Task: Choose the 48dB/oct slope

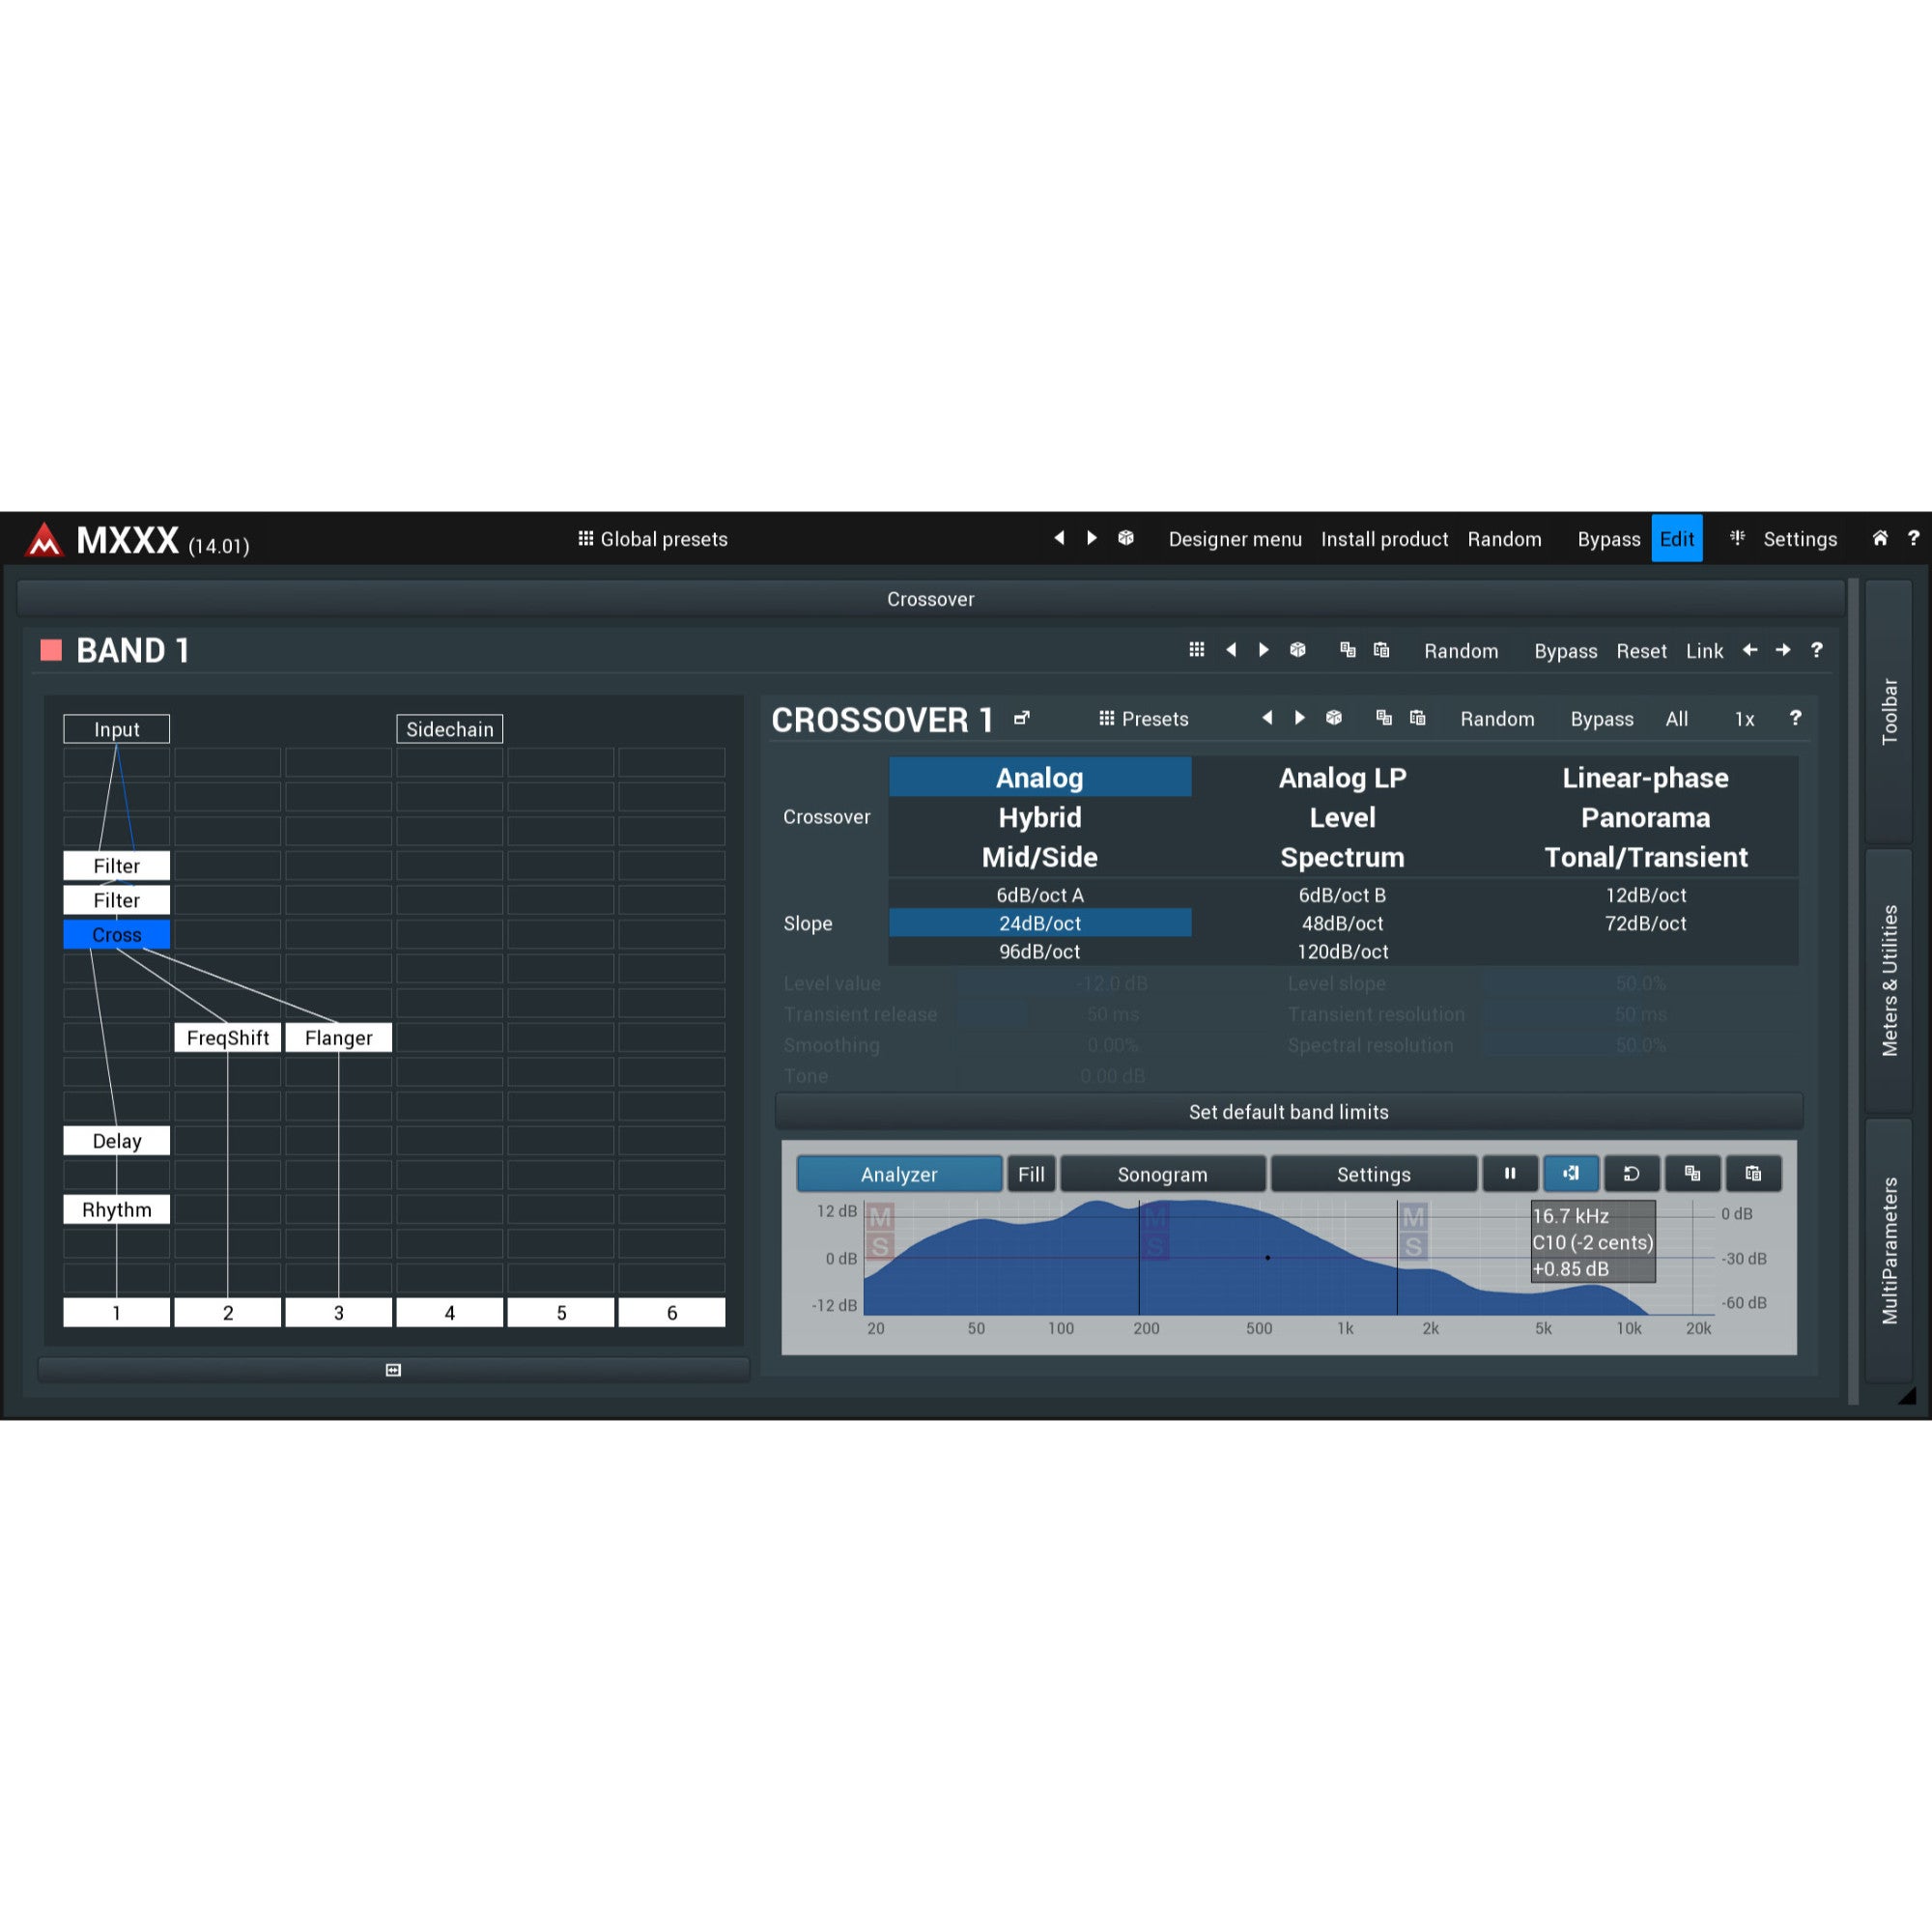Action: click(x=1342, y=923)
